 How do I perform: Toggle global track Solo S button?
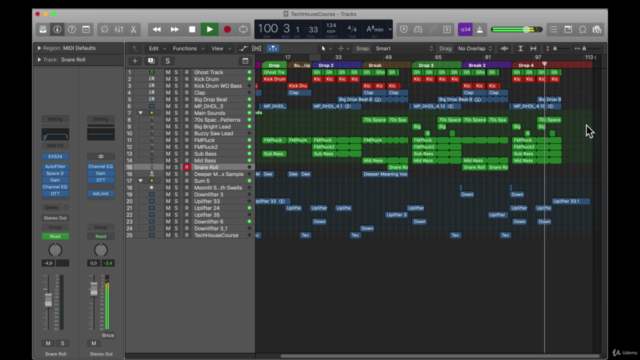pyautogui.click(x=167, y=61)
